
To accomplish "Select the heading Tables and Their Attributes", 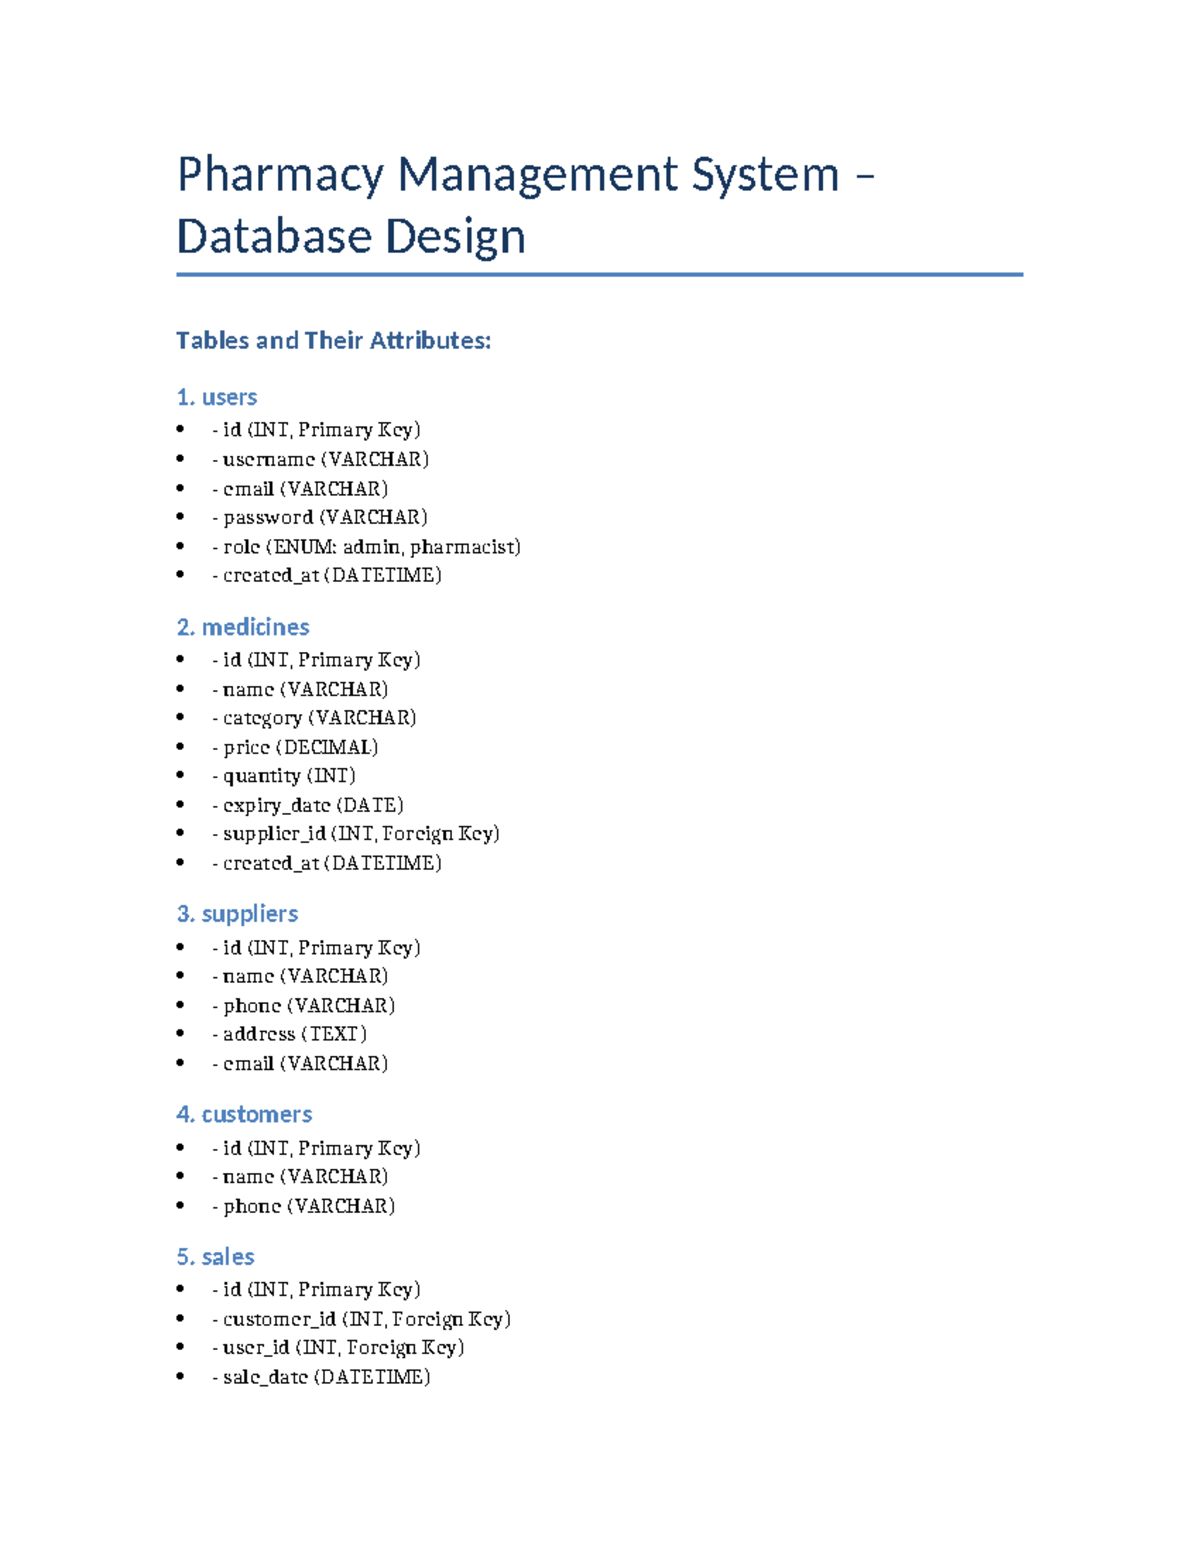I will 333,341.
